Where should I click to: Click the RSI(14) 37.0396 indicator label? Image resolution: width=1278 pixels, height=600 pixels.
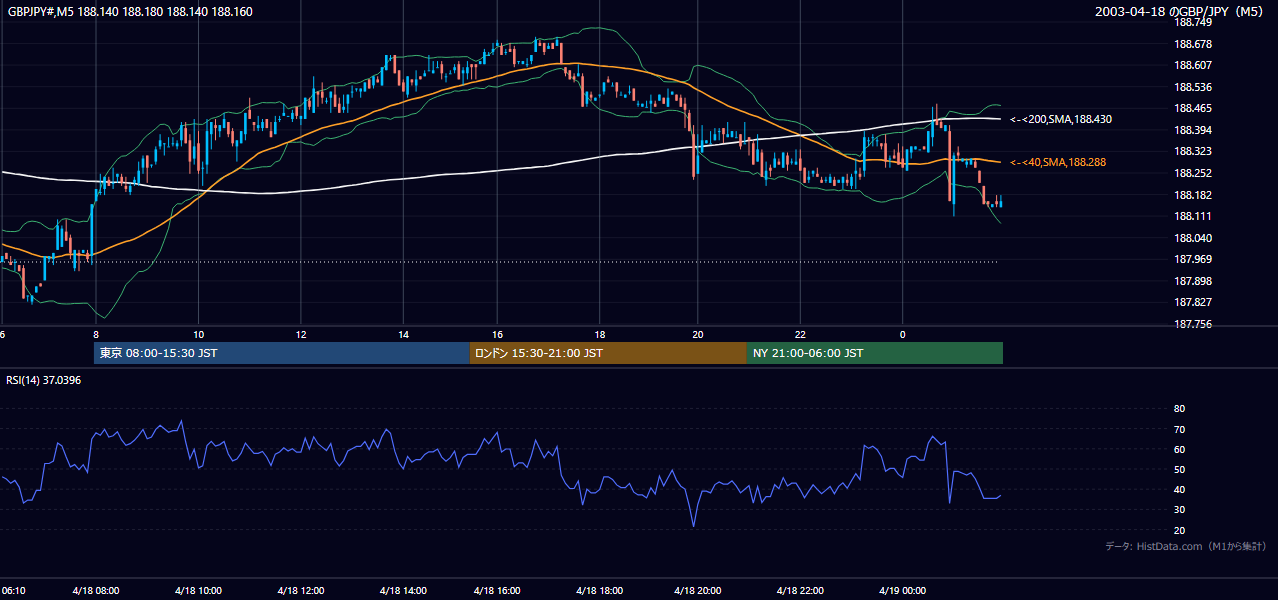coord(44,380)
